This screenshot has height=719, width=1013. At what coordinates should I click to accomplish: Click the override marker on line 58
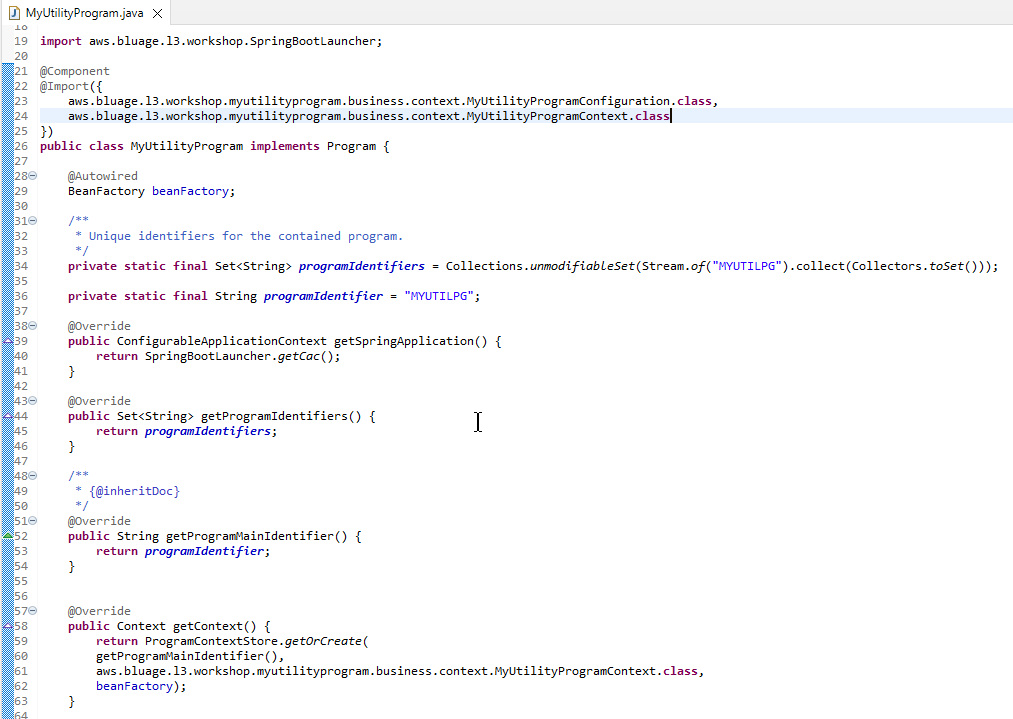coord(8,626)
